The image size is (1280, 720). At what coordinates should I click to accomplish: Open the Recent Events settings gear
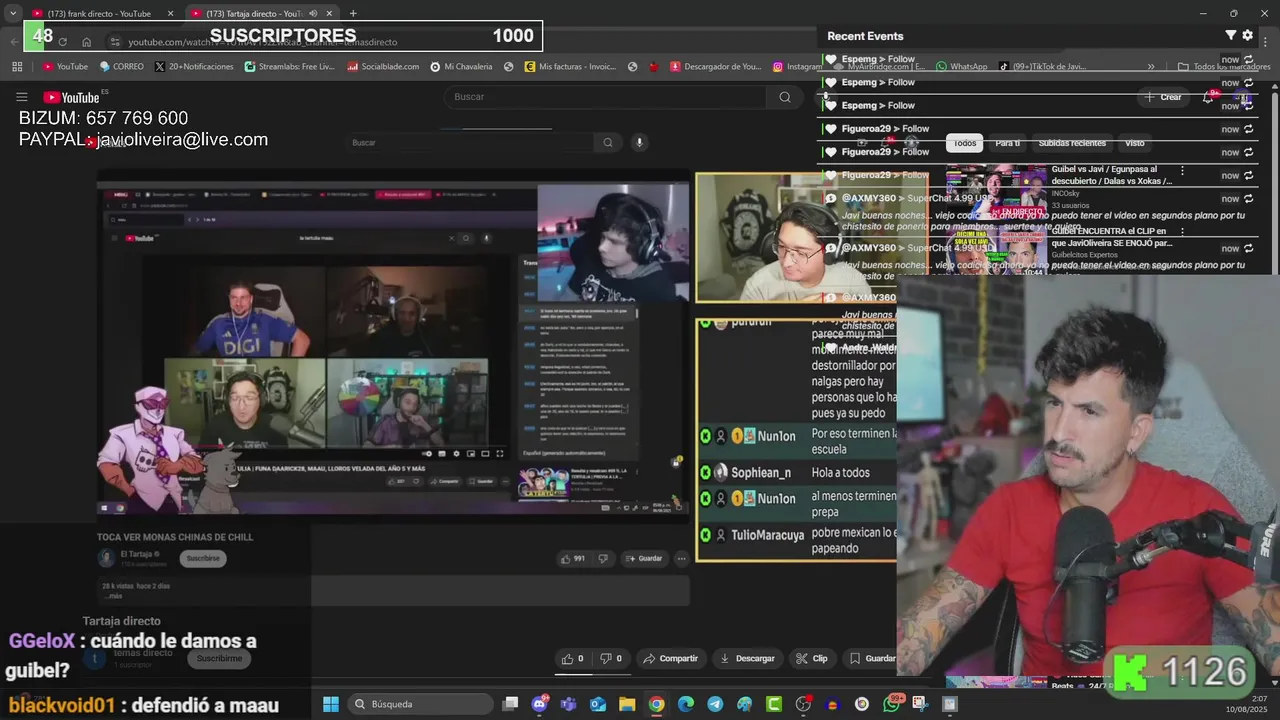pyautogui.click(x=1247, y=35)
